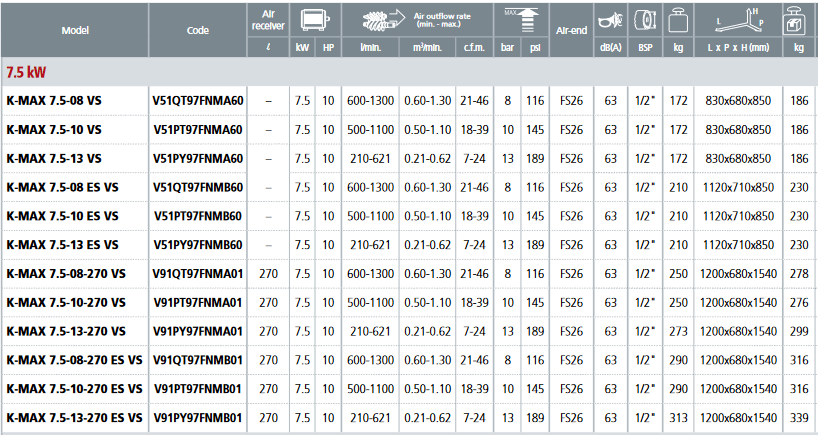Click the L x P x H (mm) header
This screenshot has height=435, width=818.
click(738, 47)
